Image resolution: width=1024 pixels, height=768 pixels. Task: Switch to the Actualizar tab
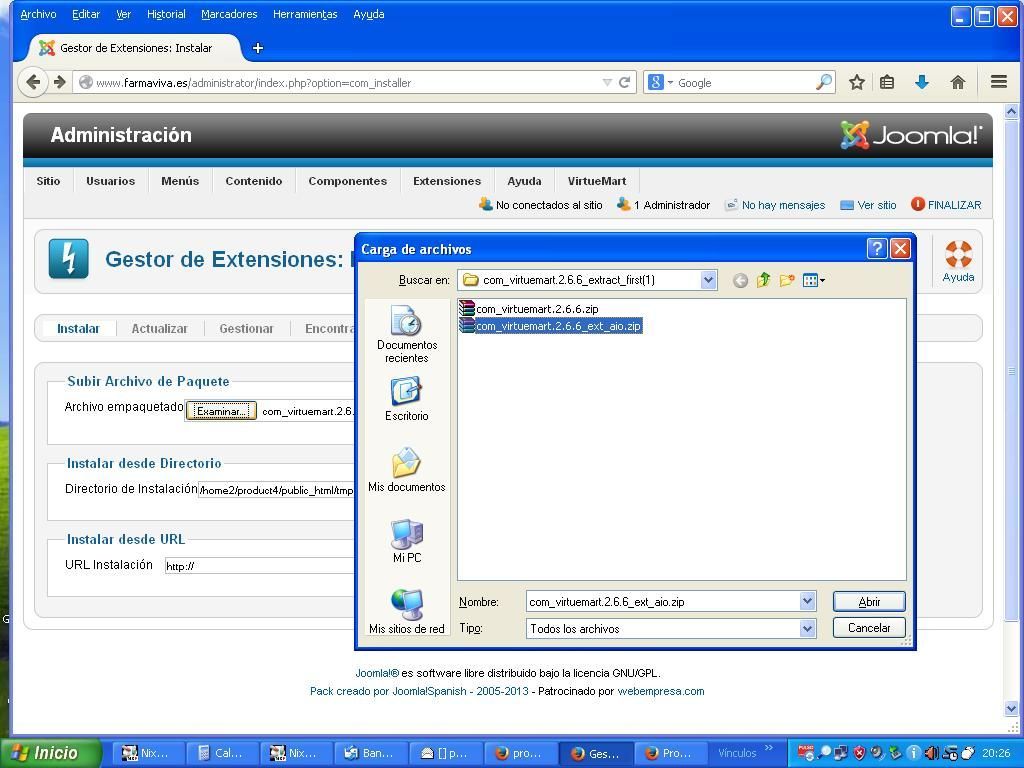(x=159, y=328)
